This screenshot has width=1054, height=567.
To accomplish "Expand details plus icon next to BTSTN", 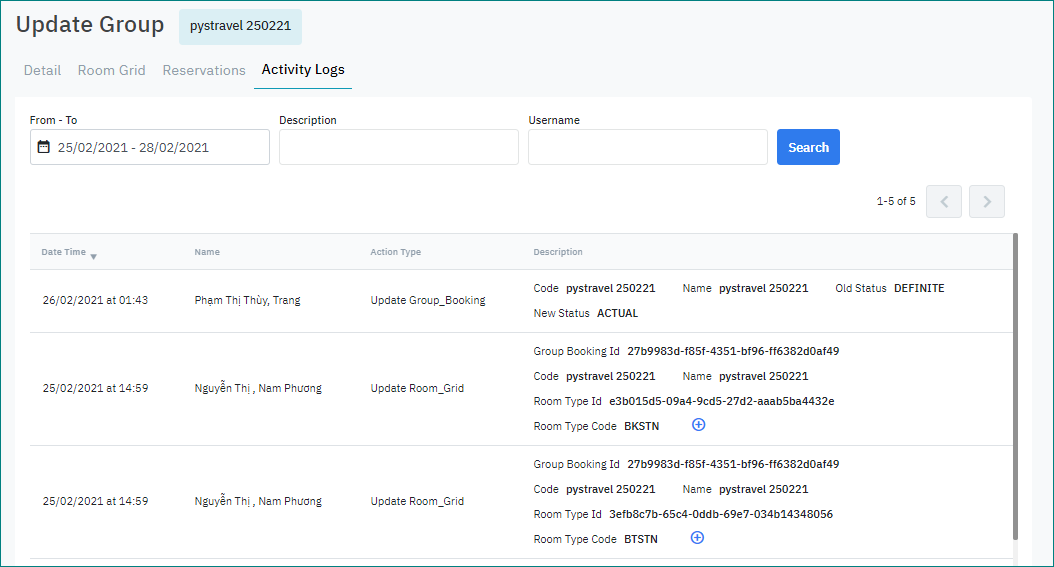I will coord(698,538).
